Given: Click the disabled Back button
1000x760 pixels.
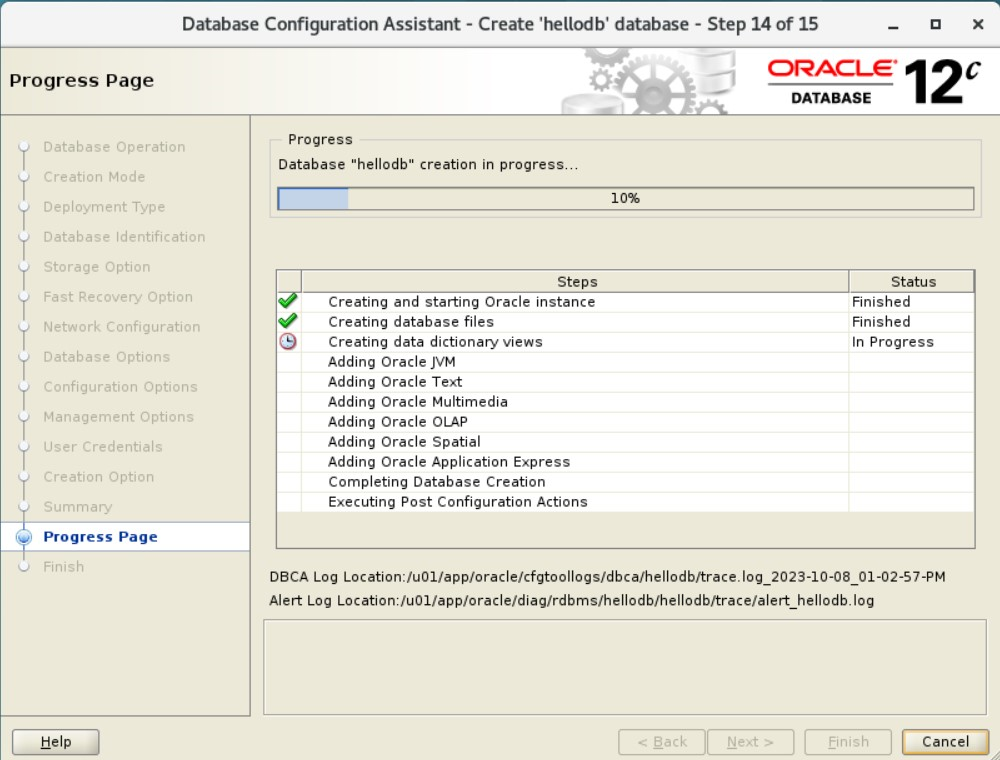Looking at the screenshot, I should pyautogui.click(x=661, y=742).
